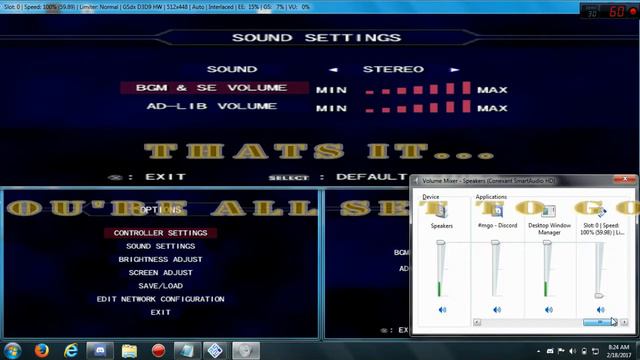Click the battery power icon in tray
This screenshot has width=640, height=360.
[584, 351]
